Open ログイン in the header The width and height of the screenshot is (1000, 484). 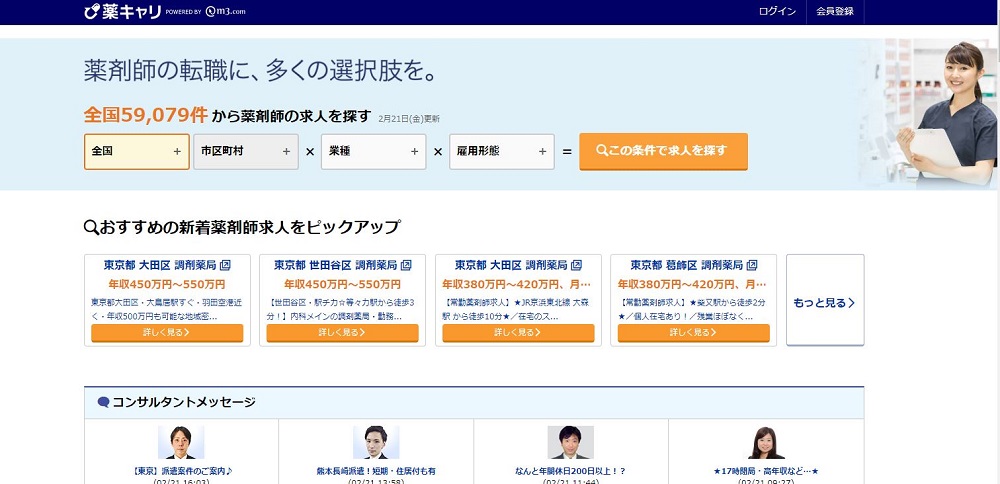click(x=777, y=11)
